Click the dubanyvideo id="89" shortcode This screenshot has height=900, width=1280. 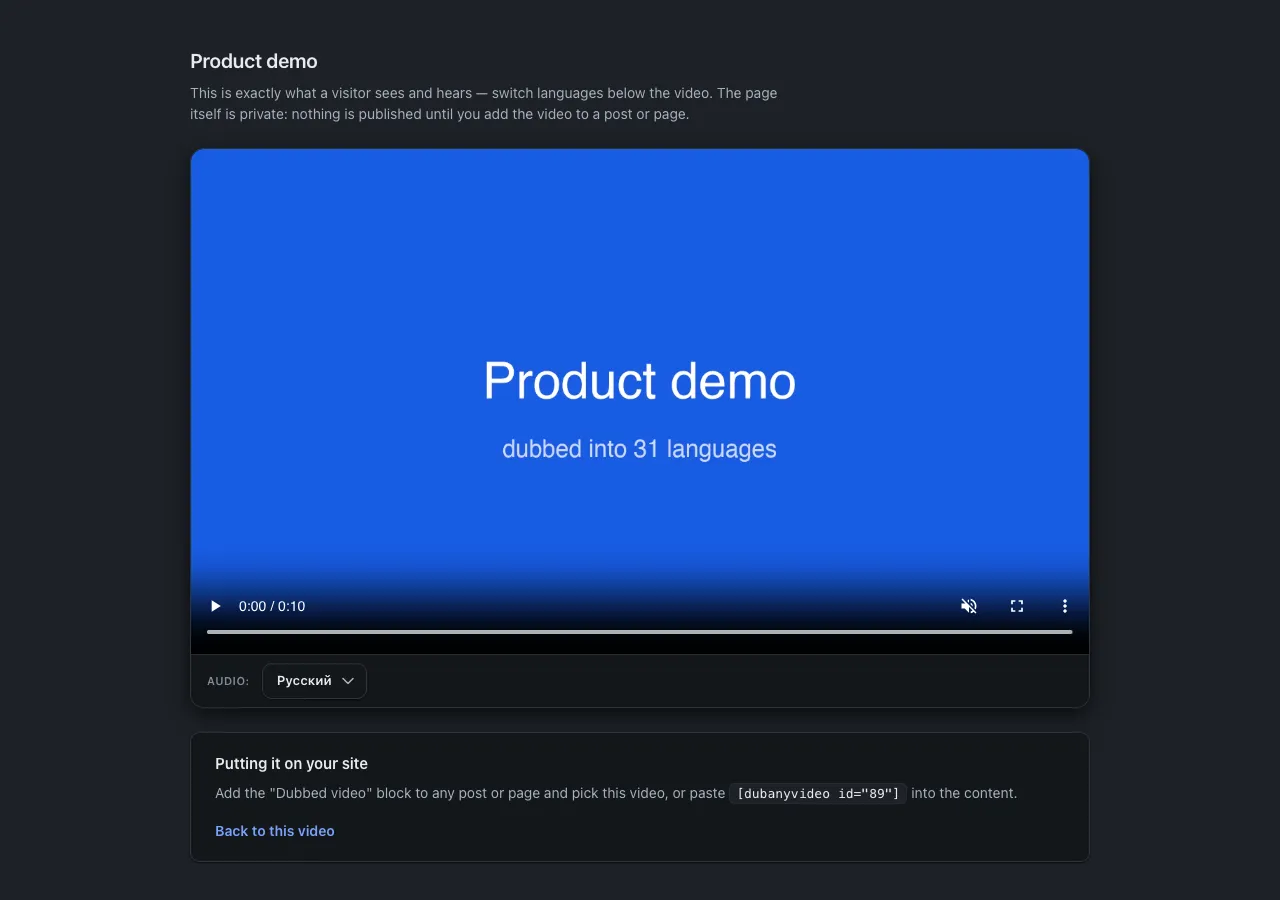click(818, 794)
